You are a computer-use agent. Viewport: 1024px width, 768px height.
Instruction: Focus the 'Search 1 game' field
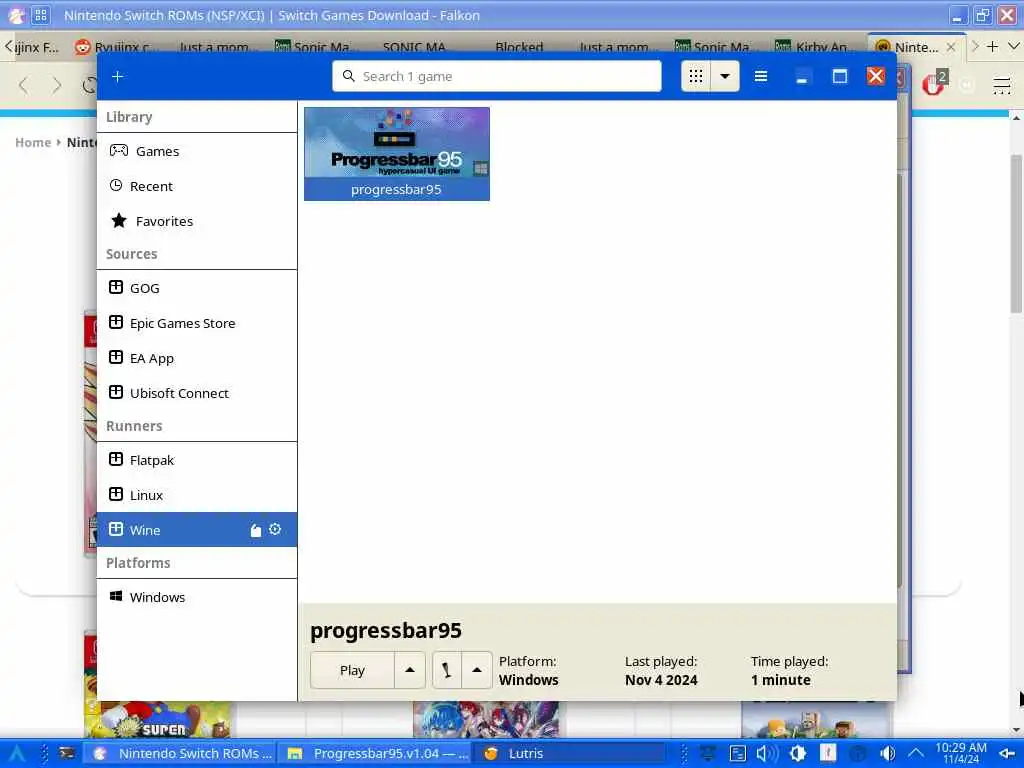pos(497,76)
